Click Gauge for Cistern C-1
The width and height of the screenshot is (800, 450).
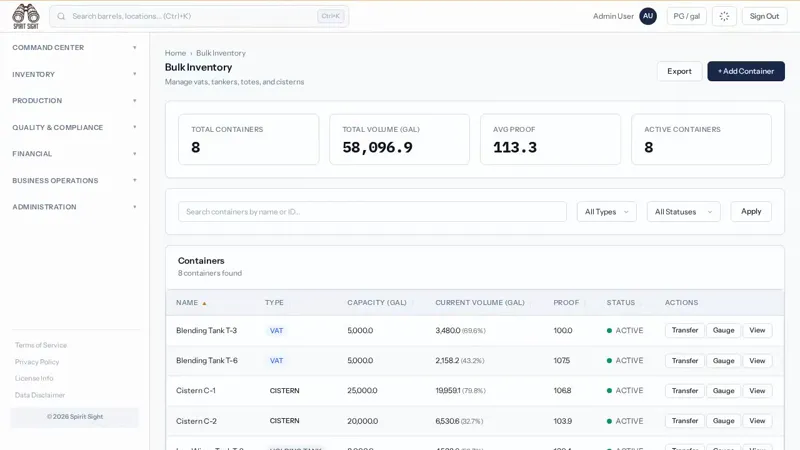click(723, 391)
